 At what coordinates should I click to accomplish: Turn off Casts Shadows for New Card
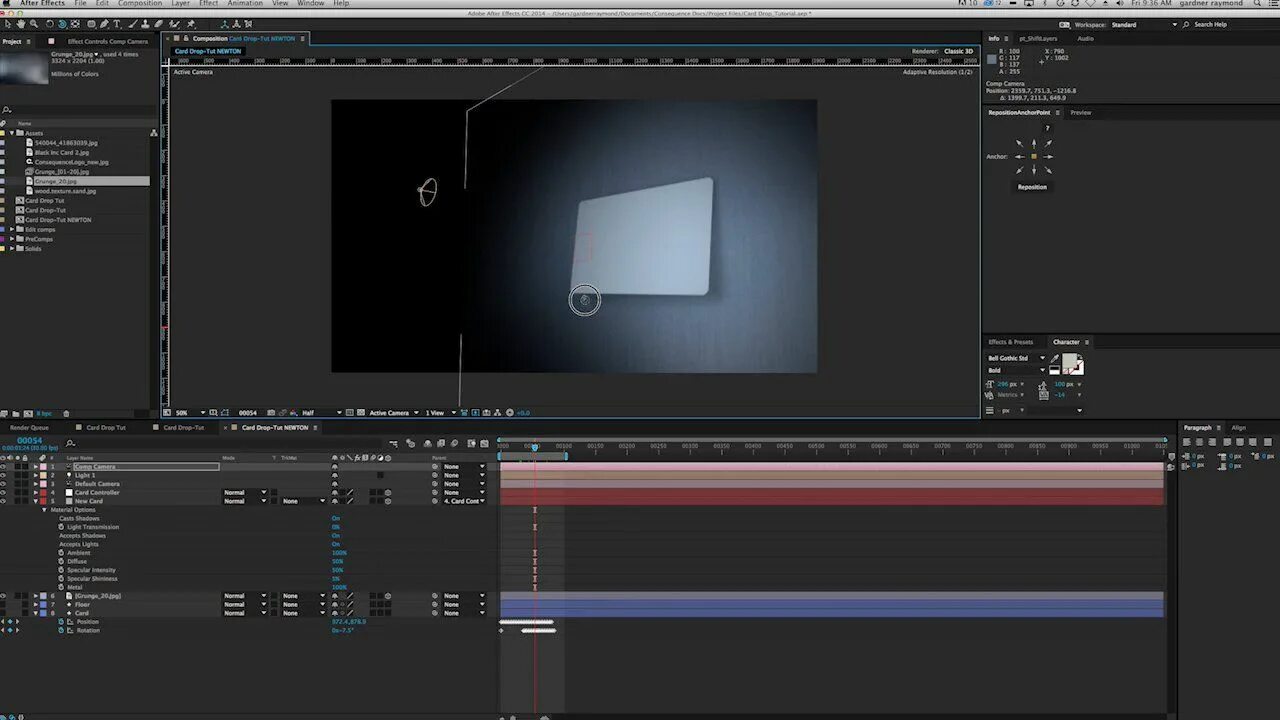point(336,518)
